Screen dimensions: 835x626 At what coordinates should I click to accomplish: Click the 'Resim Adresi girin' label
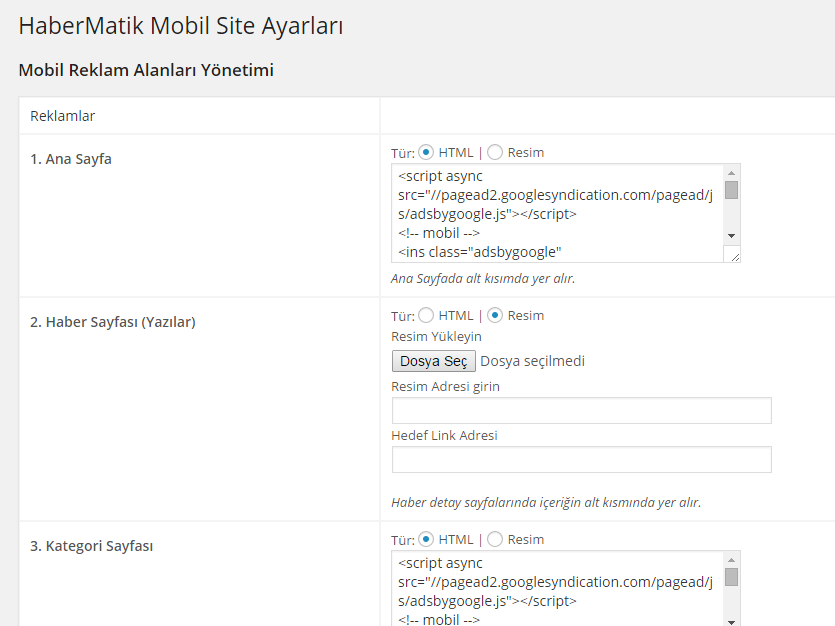click(x=445, y=386)
